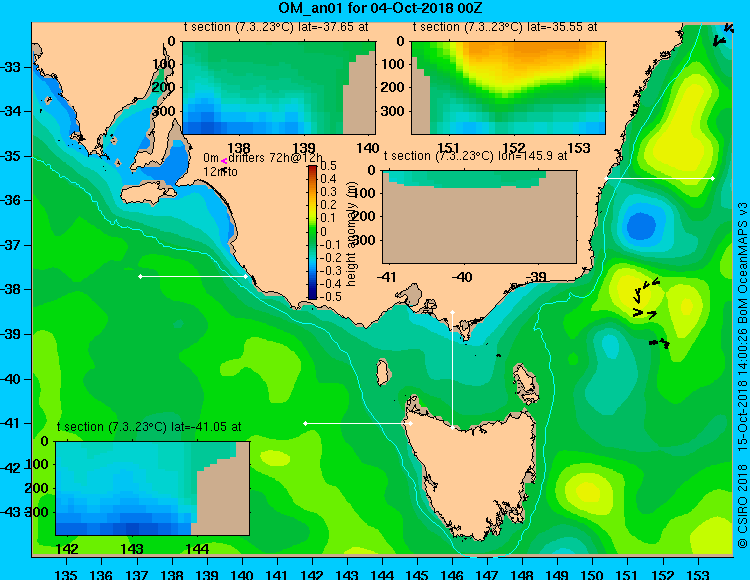Click the '15-Oct-2018 14:00:26 BoM OceanMAPS v3' timestamp text

point(742,327)
